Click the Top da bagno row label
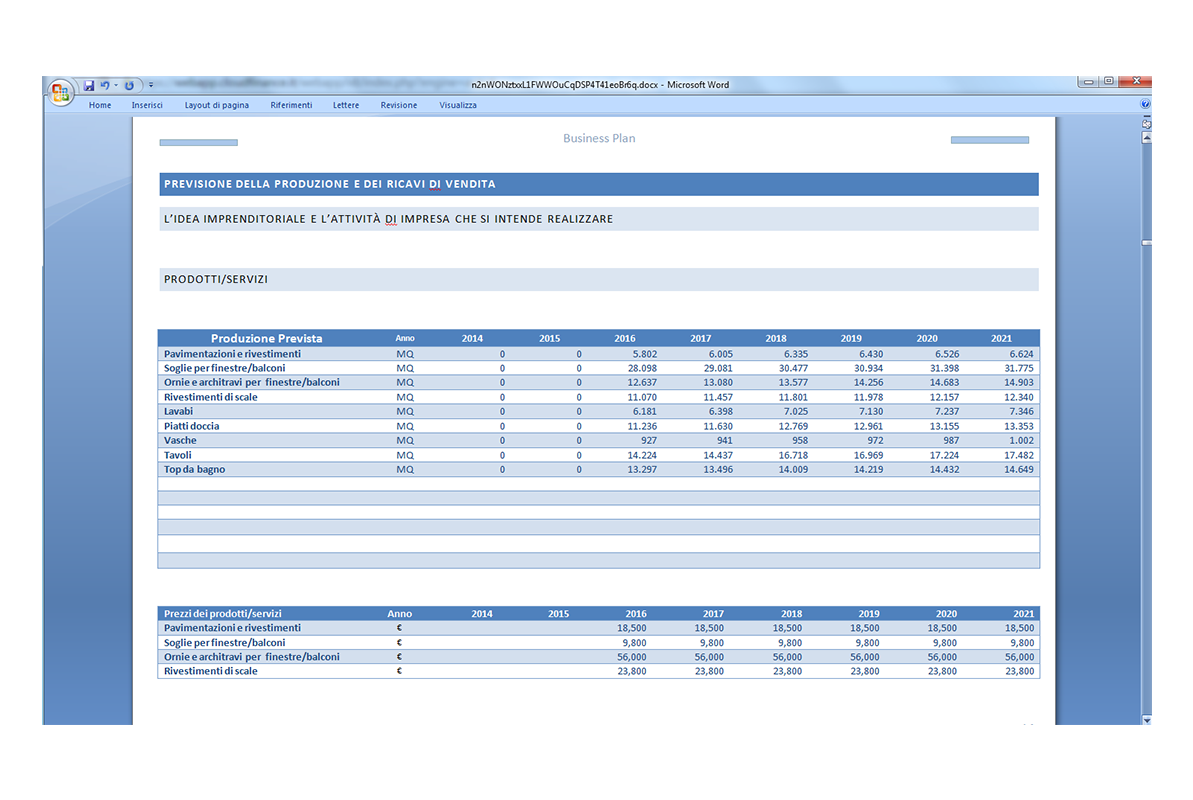1193x800 pixels. click(x=195, y=470)
